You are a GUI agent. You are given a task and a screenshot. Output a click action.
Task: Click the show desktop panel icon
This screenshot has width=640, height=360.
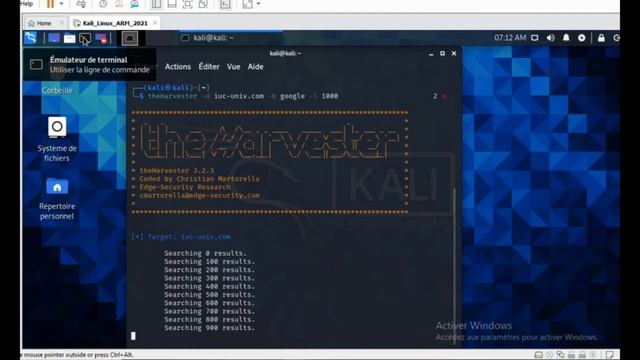tap(54, 38)
